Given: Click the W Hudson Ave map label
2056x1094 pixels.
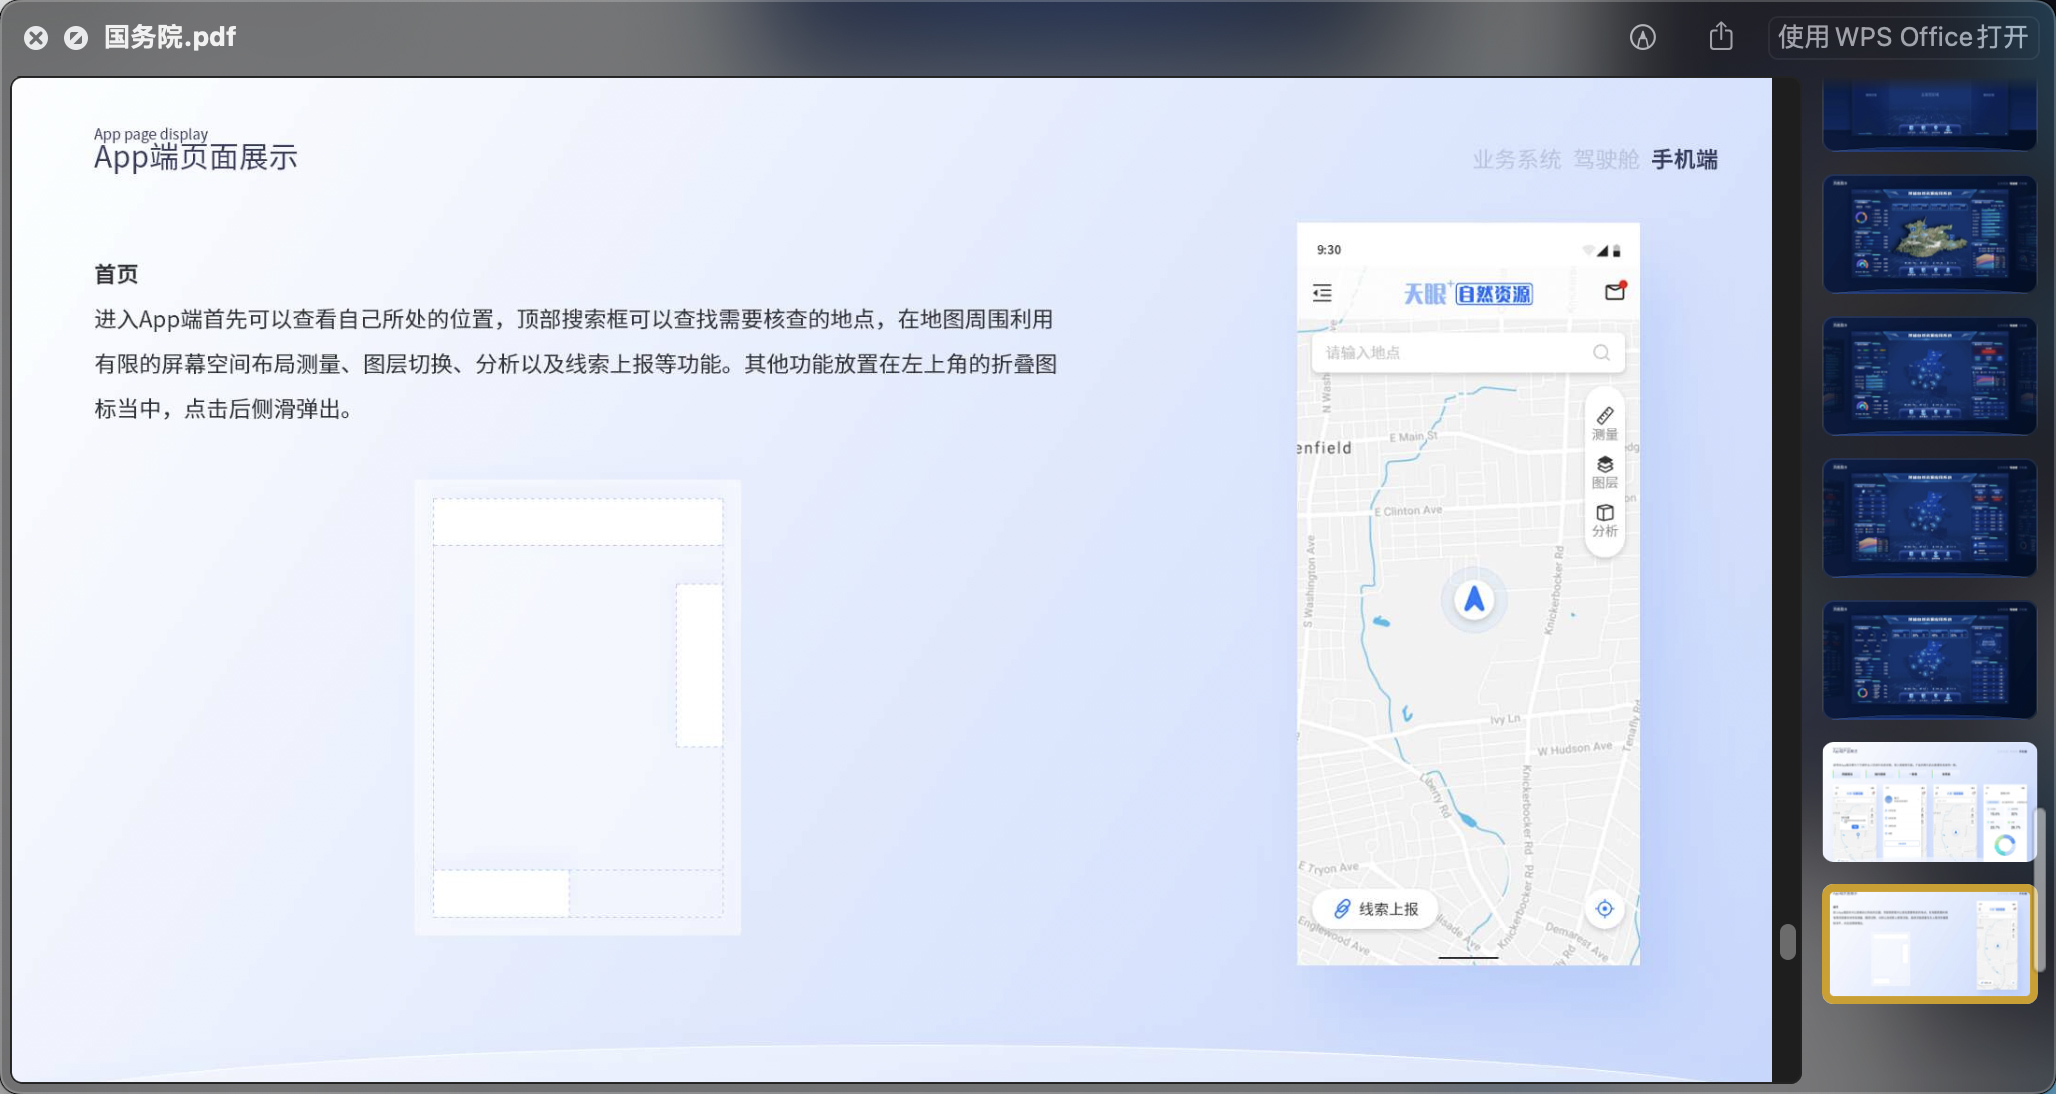Looking at the screenshot, I should click(1574, 749).
